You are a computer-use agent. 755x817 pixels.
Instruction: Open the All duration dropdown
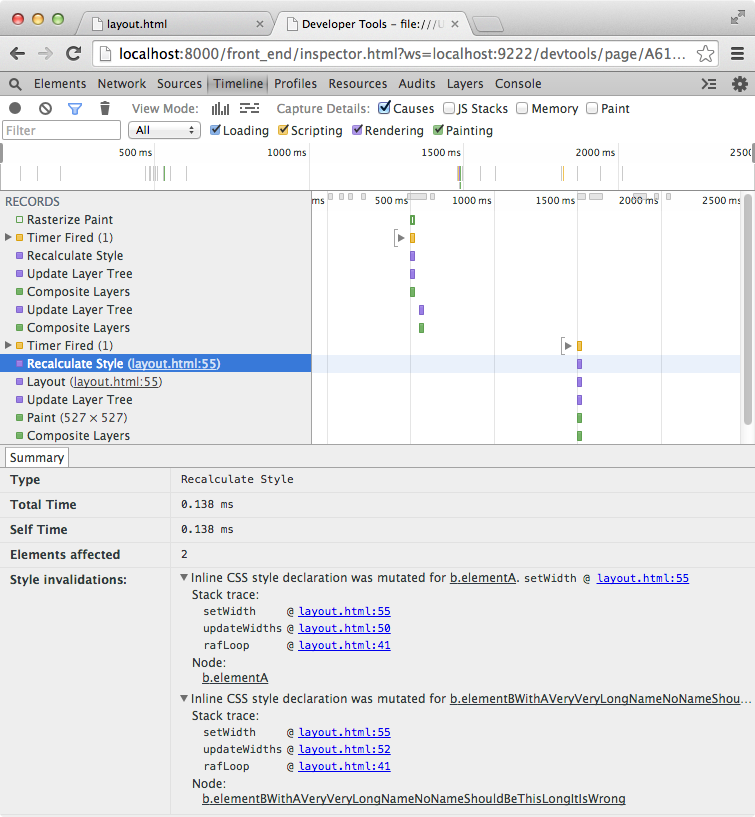(x=166, y=131)
